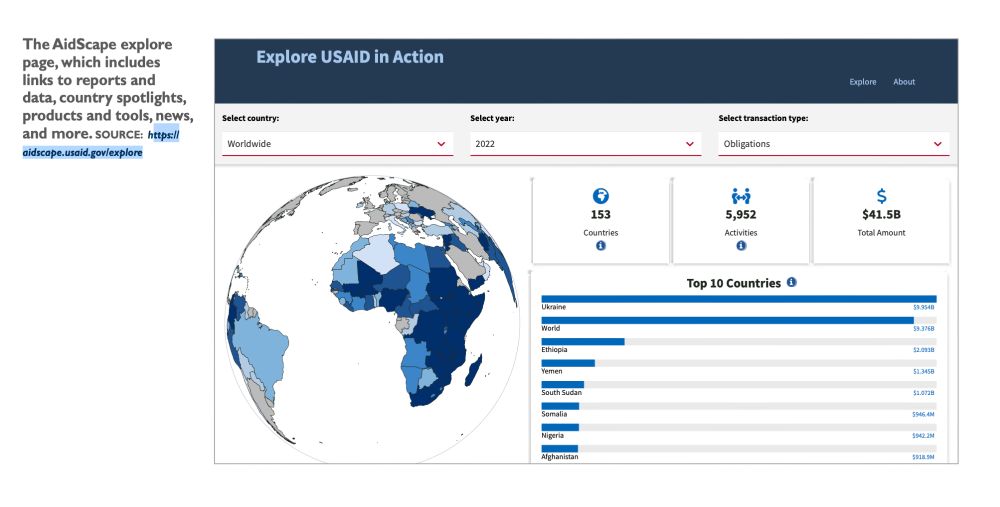
Task: Click the Somalia funding bar
Action: (560, 406)
